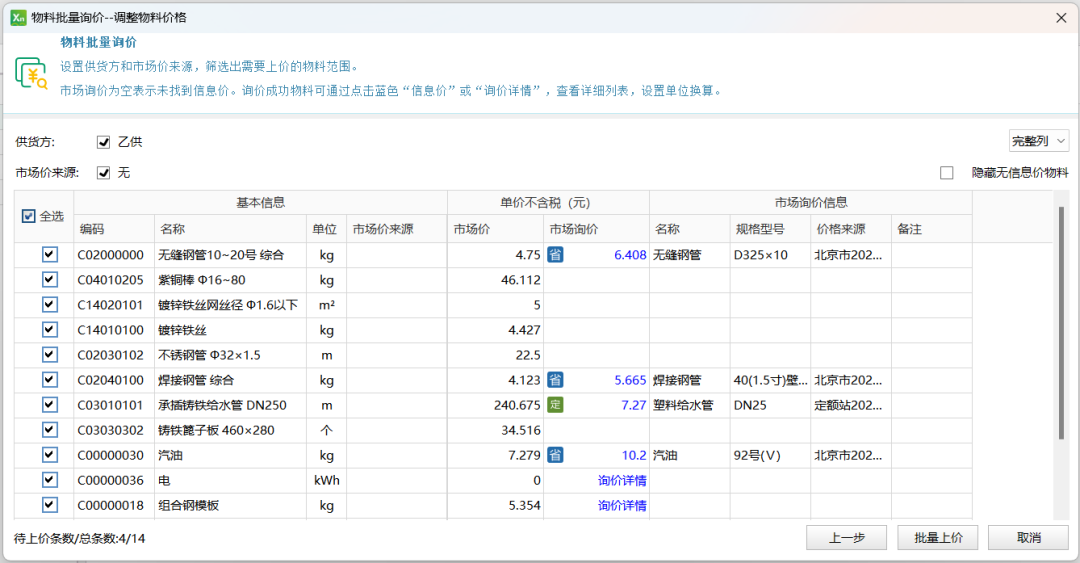Click the 省 badge in the 无缝钢管 row
Viewport: 1080px width, 563px height.
click(x=556, y=255)
